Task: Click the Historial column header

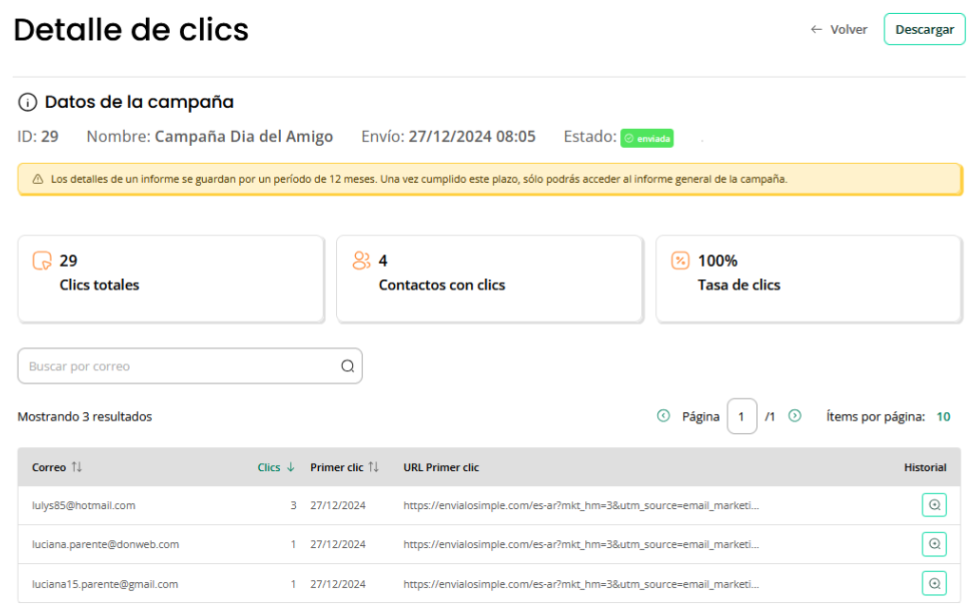Action: click(925, 467)
